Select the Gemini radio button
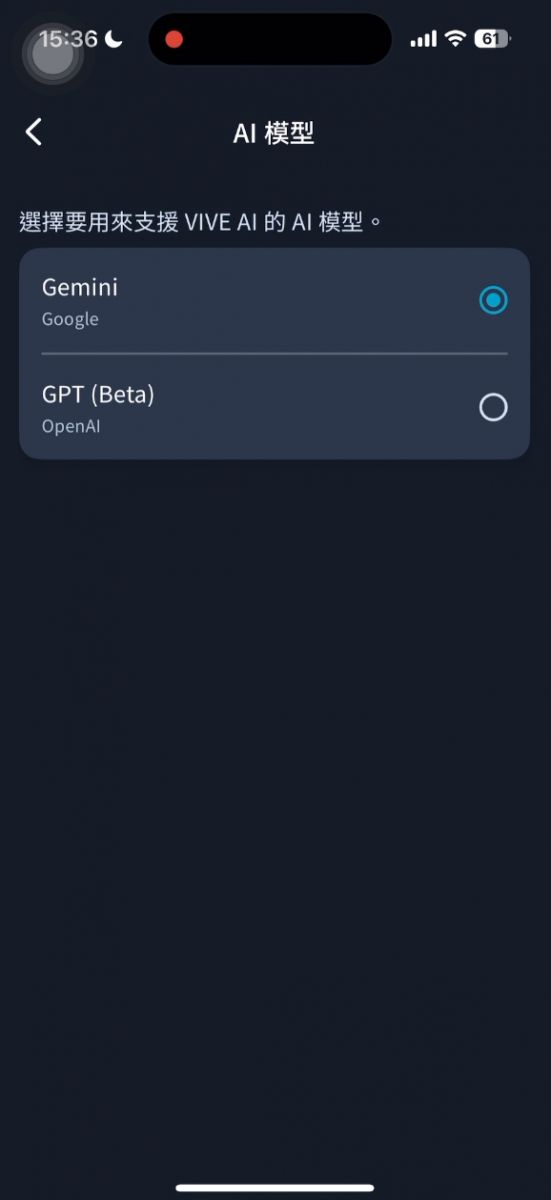This screenshot has width=551, height=1200. 493,300
